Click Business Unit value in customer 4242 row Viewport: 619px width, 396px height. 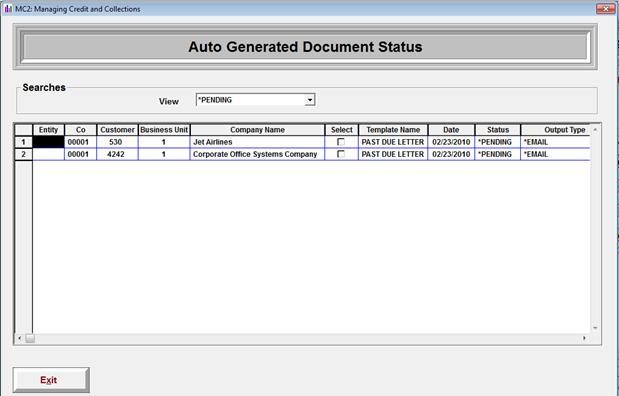pos(164,154)
